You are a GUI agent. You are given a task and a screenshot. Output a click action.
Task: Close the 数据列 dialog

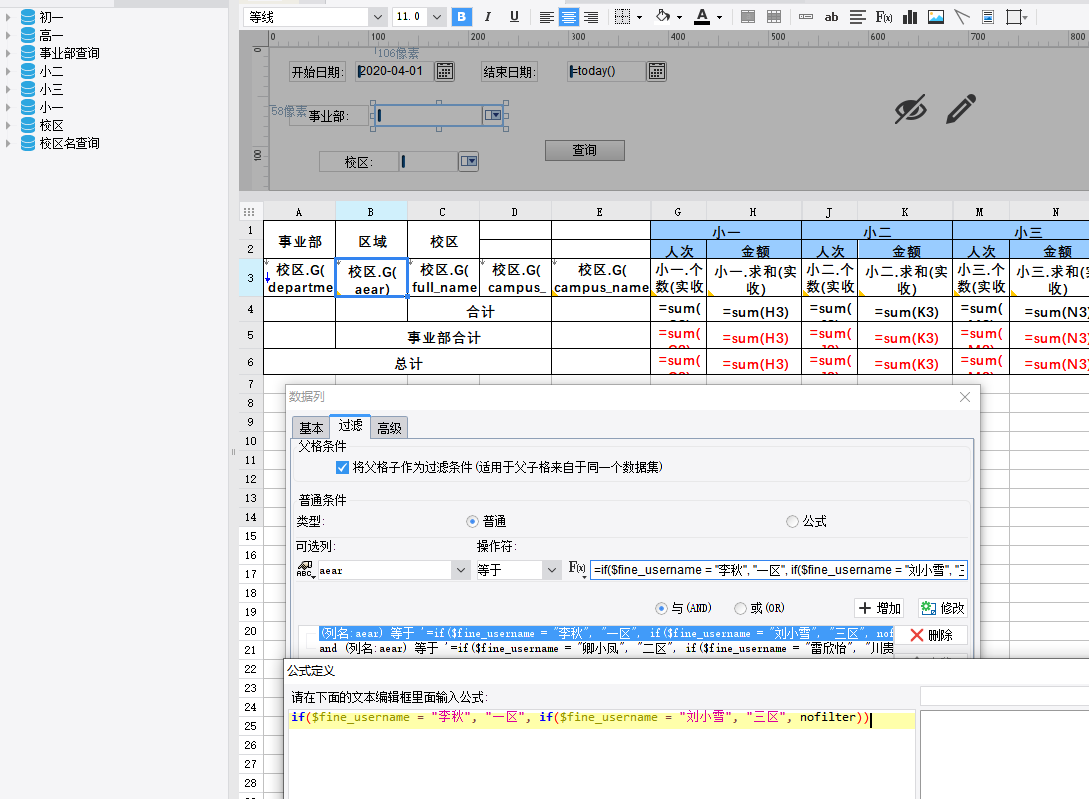(x=965, y=397)
